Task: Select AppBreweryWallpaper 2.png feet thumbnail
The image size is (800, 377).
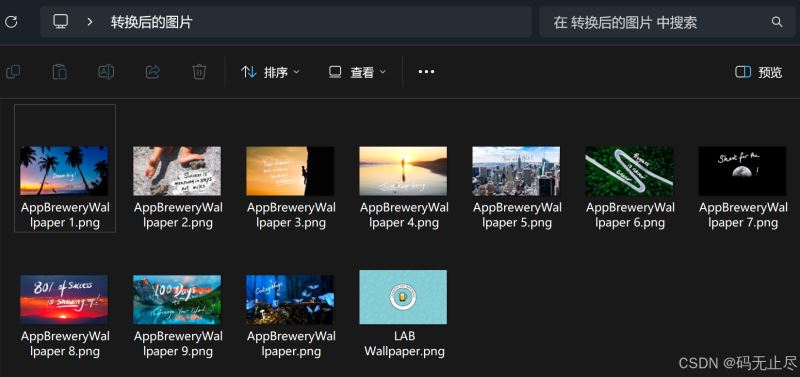Action: (177, 171)
